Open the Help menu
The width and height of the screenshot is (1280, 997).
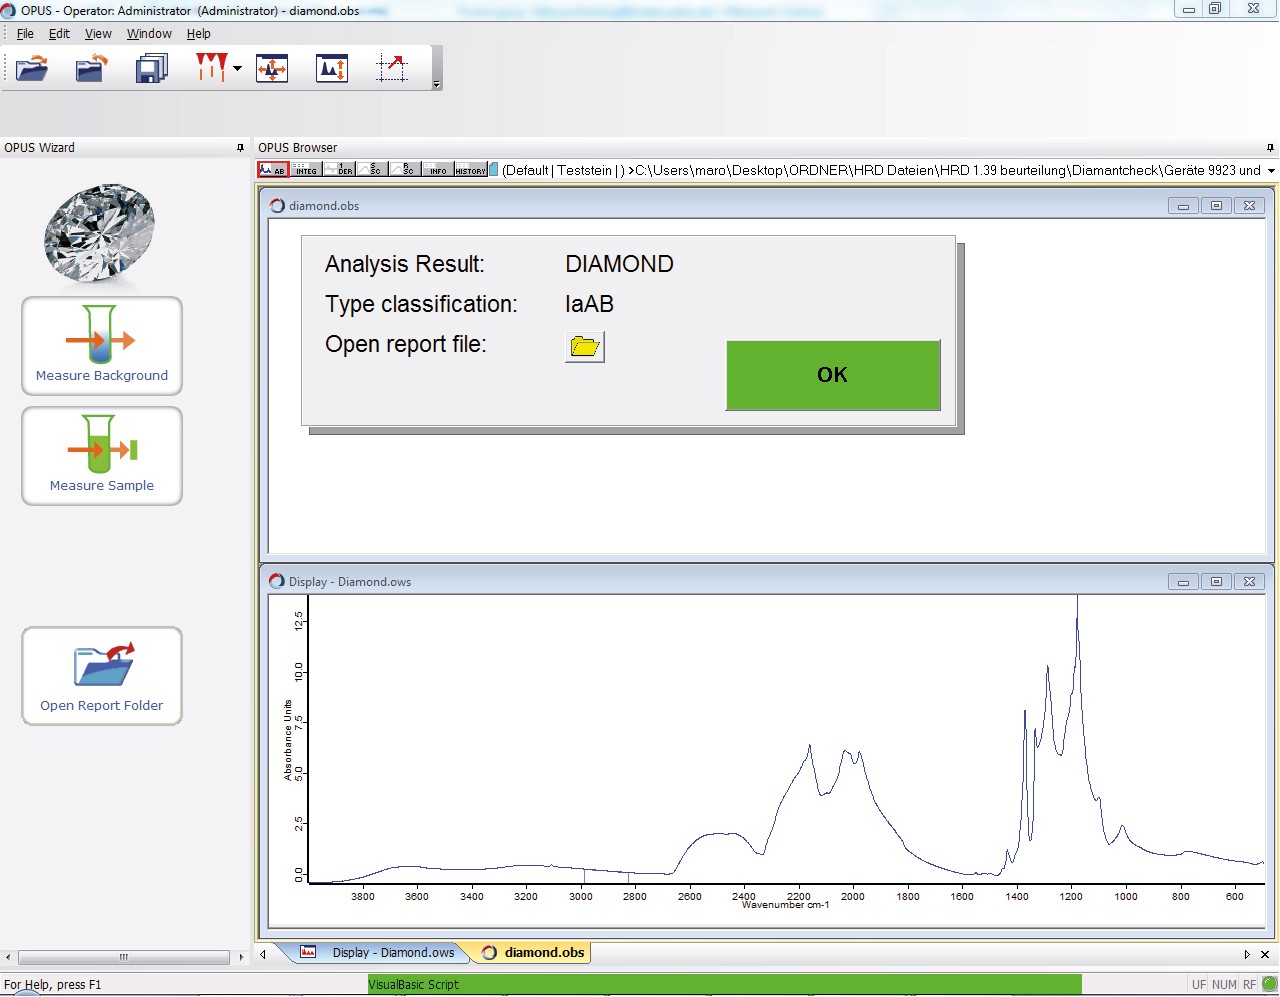coord(198,33)
